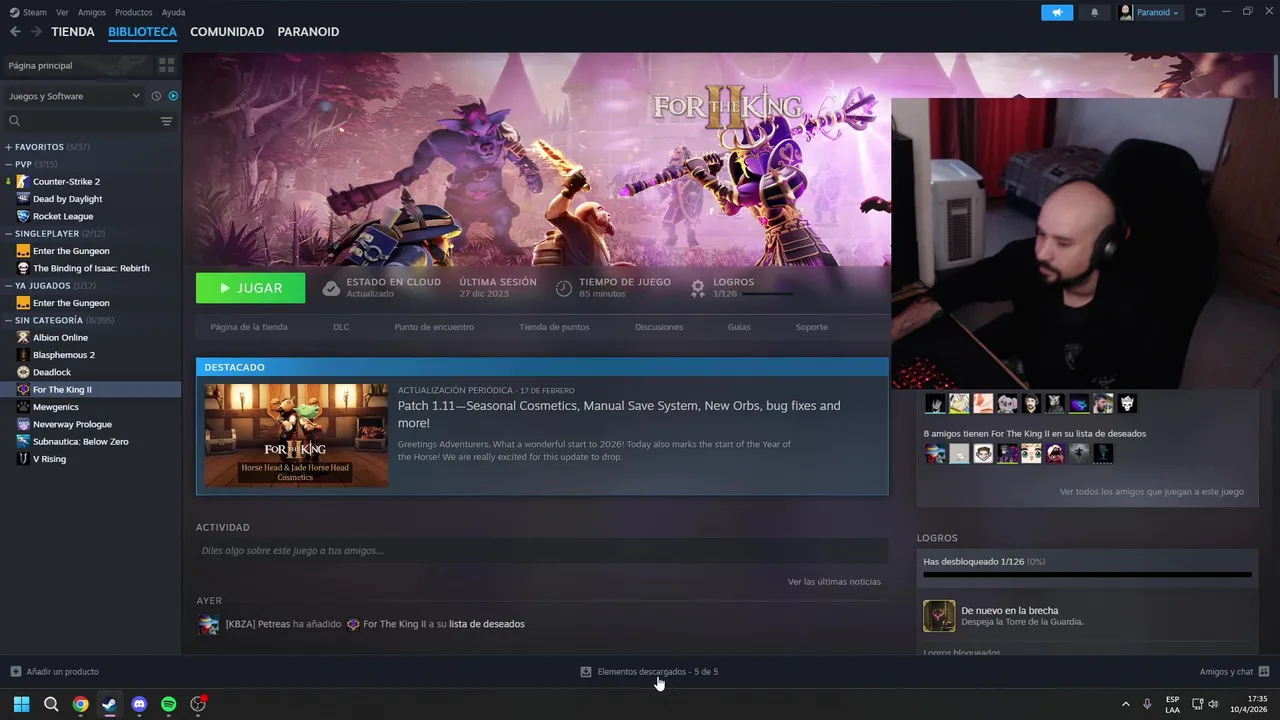Open the Soporte link
This screenshot has width=1280, height=720.
[811, 327]
